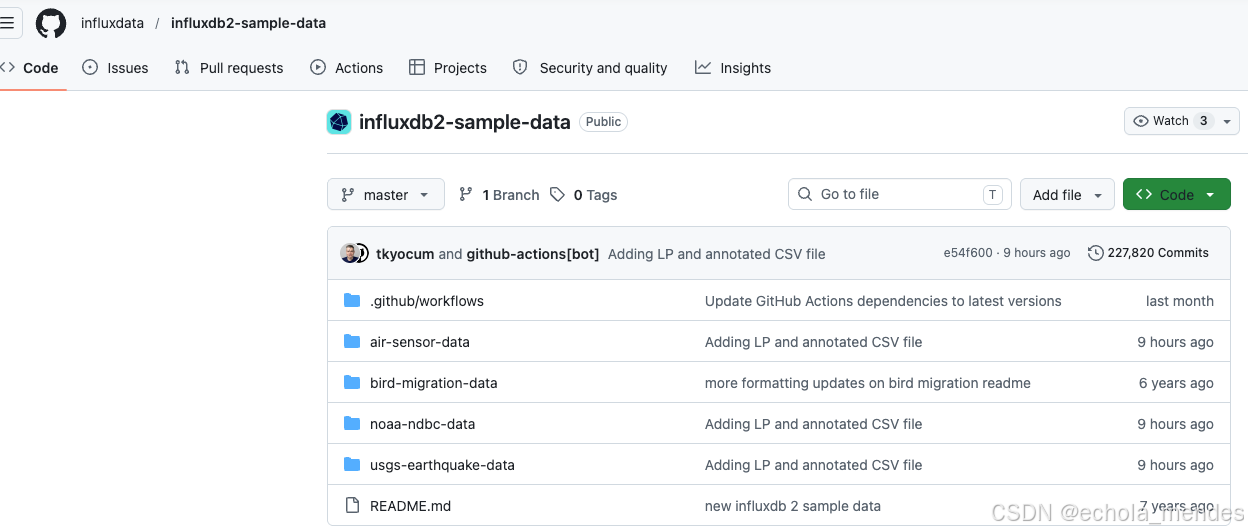Click folder icon for air-sensor-data
Screen dimensions: 1248x532
352,342
